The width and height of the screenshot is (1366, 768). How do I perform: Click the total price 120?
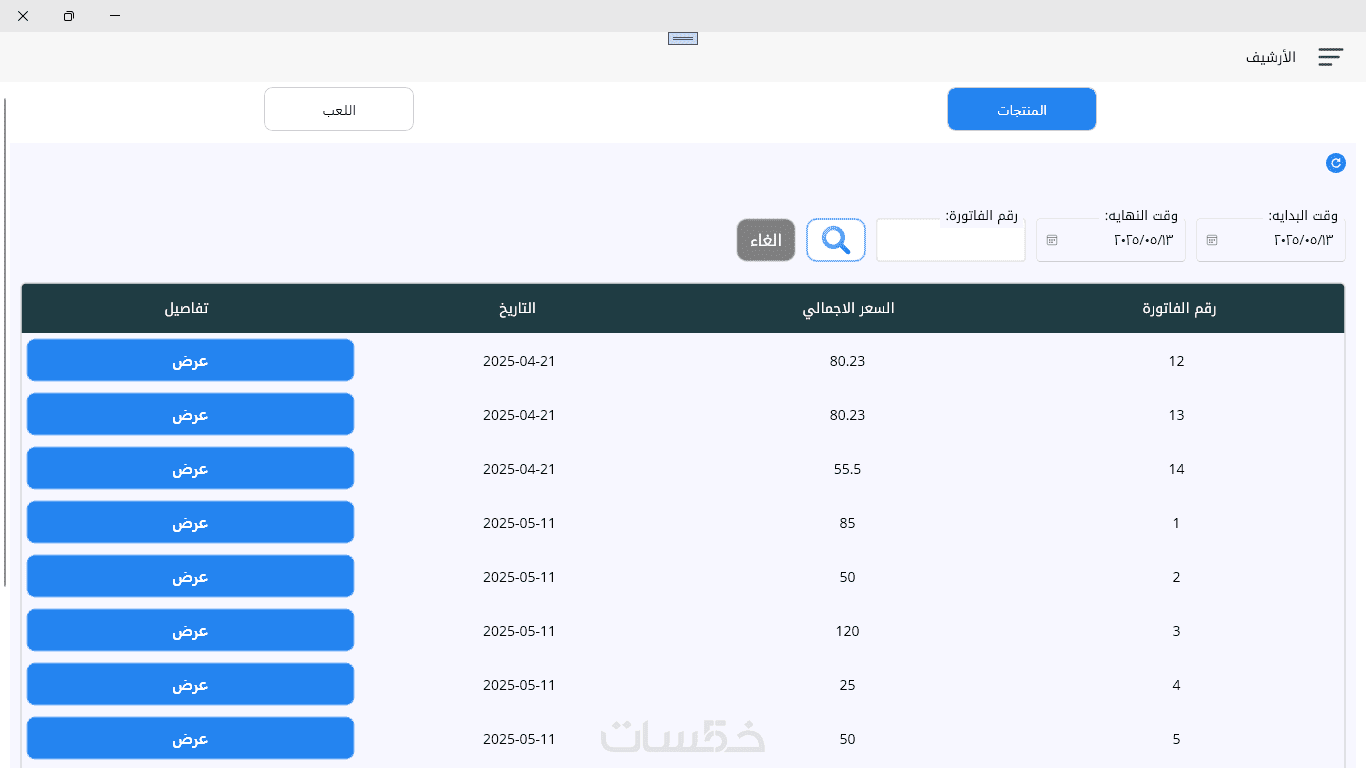[x=847, y=631]
